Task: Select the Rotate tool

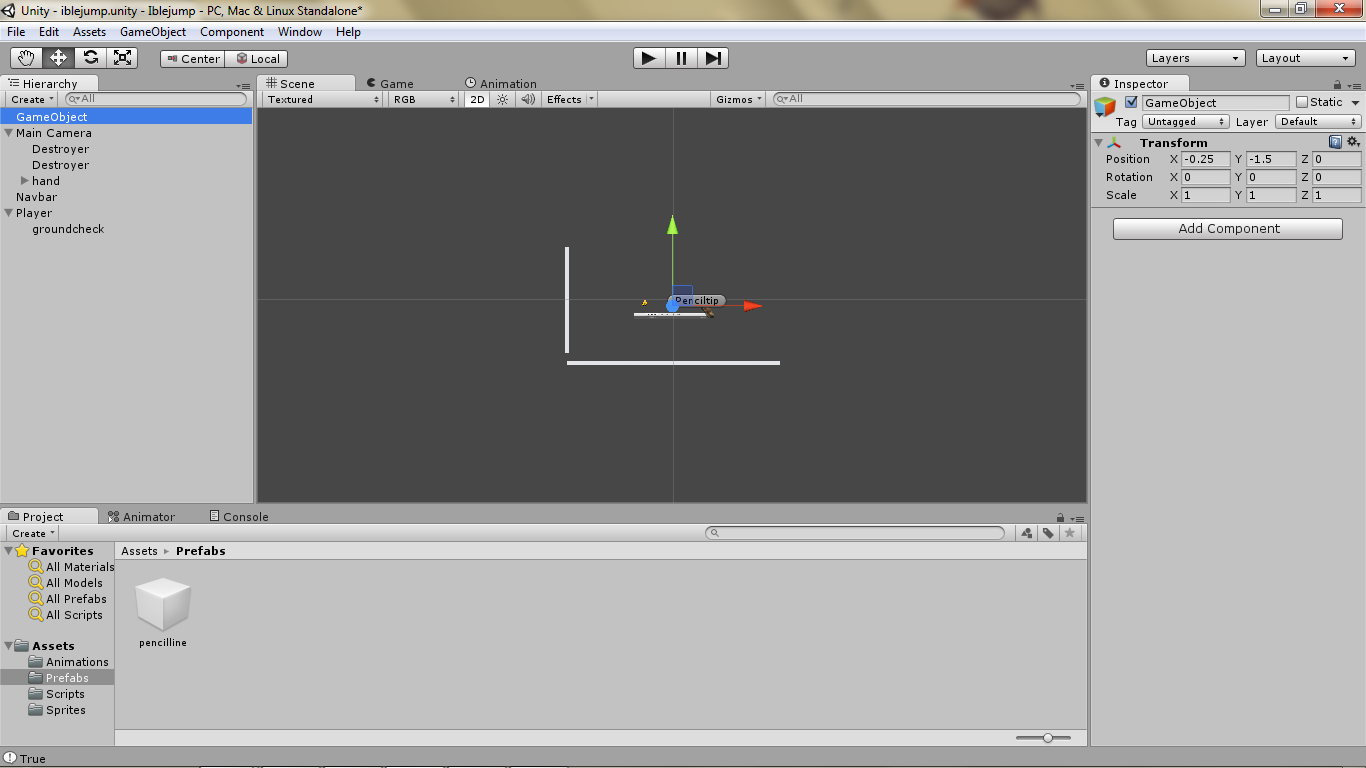Action: [x=90, y=58]
